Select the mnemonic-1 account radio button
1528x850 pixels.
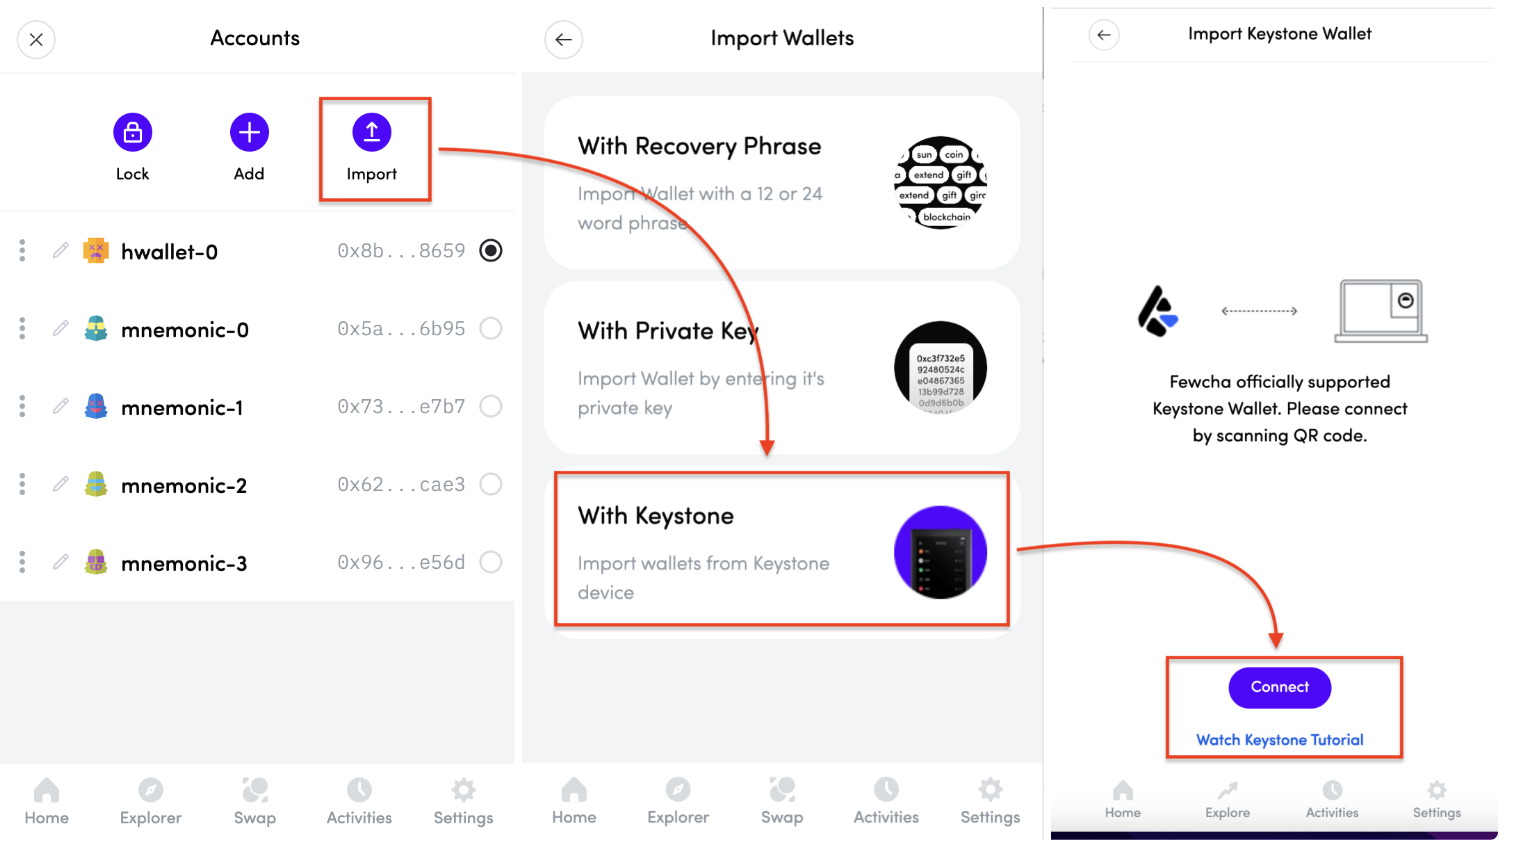(490, 406)
